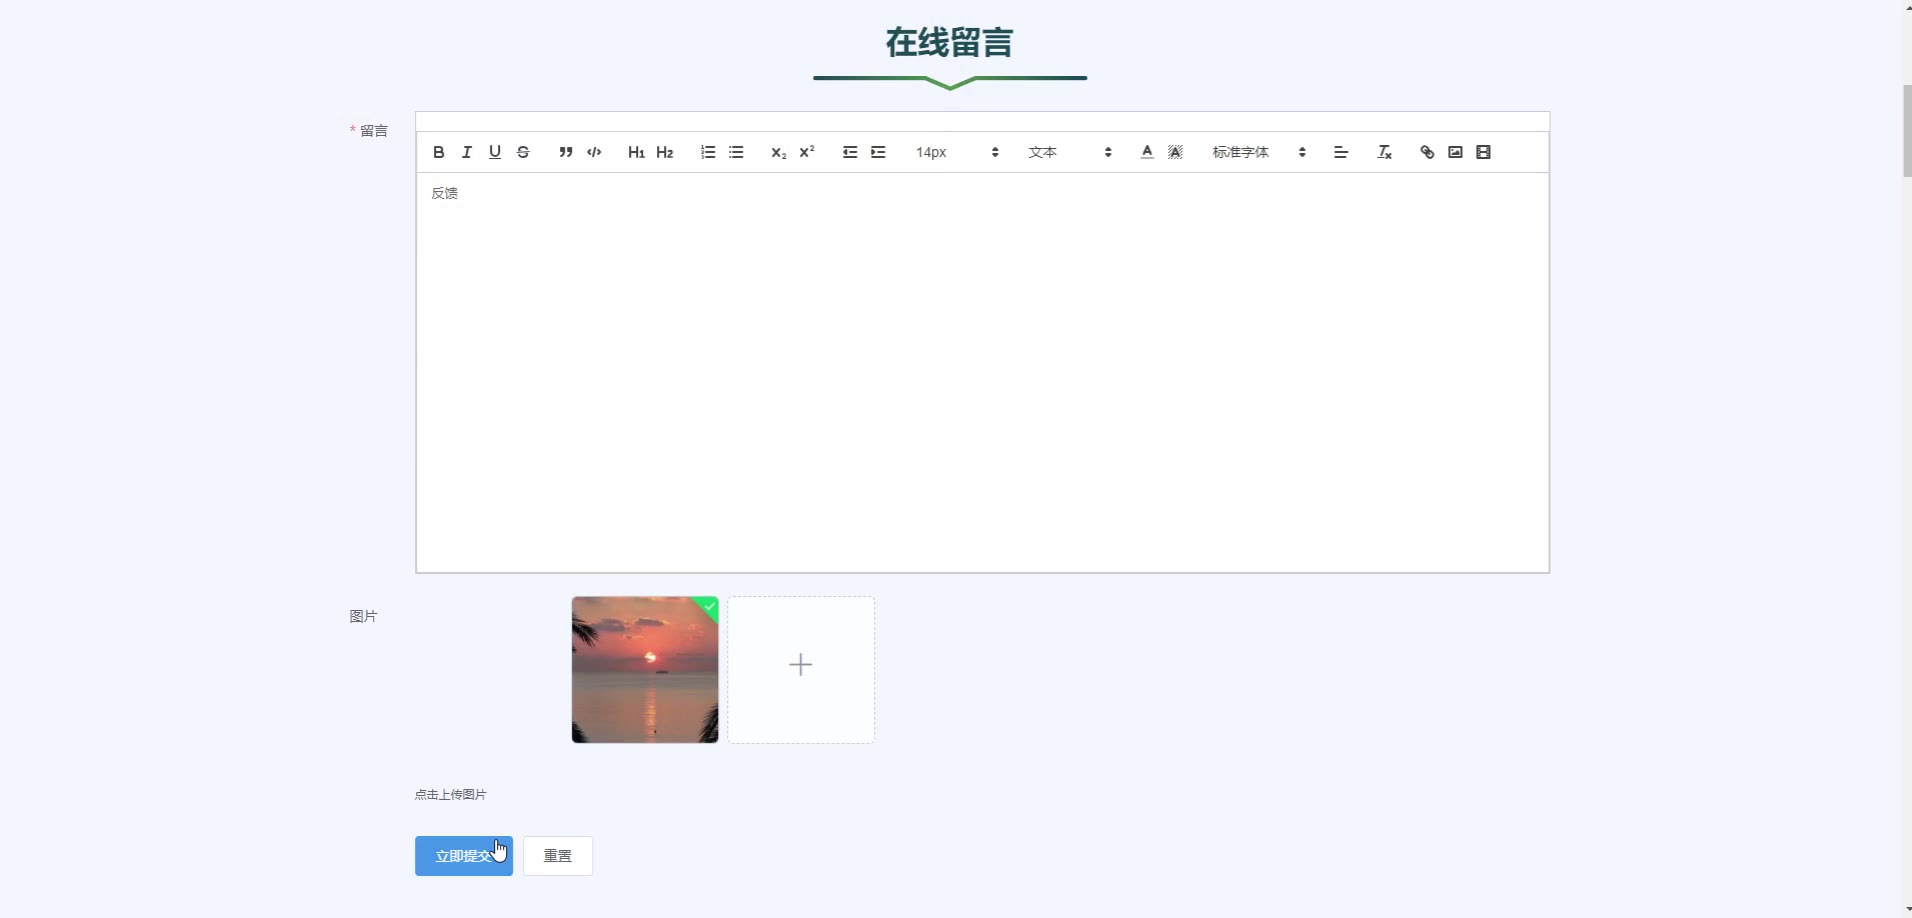The height and width of the screenshot is (918, 1912).
Task: Click the 图片 field label
Action: 363,616
